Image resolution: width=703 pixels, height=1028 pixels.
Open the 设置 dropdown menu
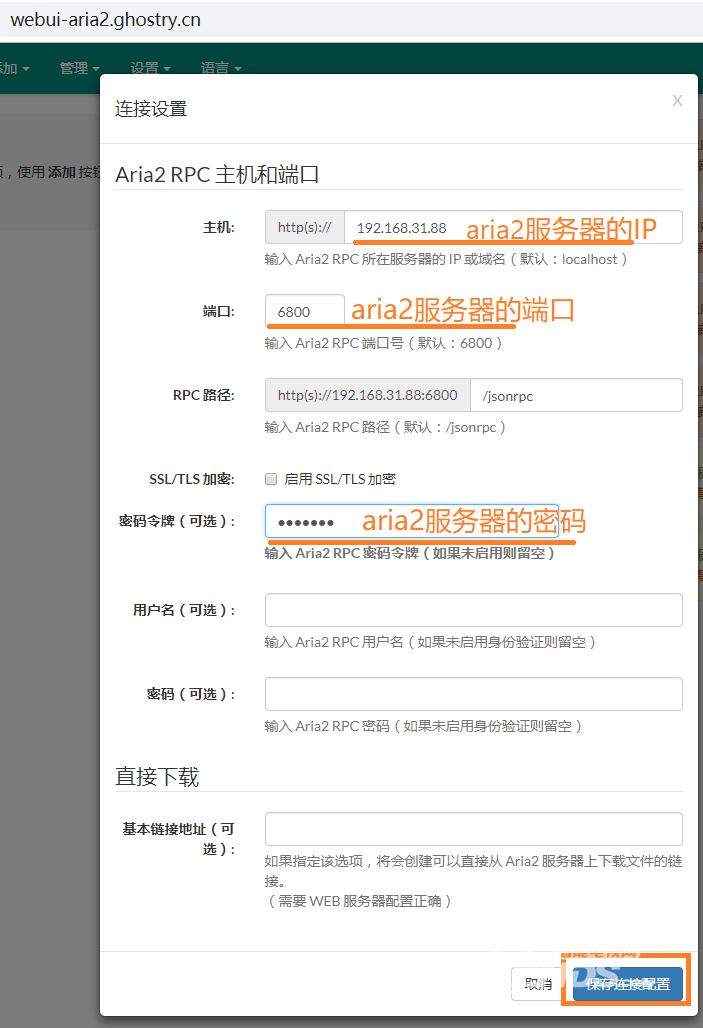tap(150, 68)
